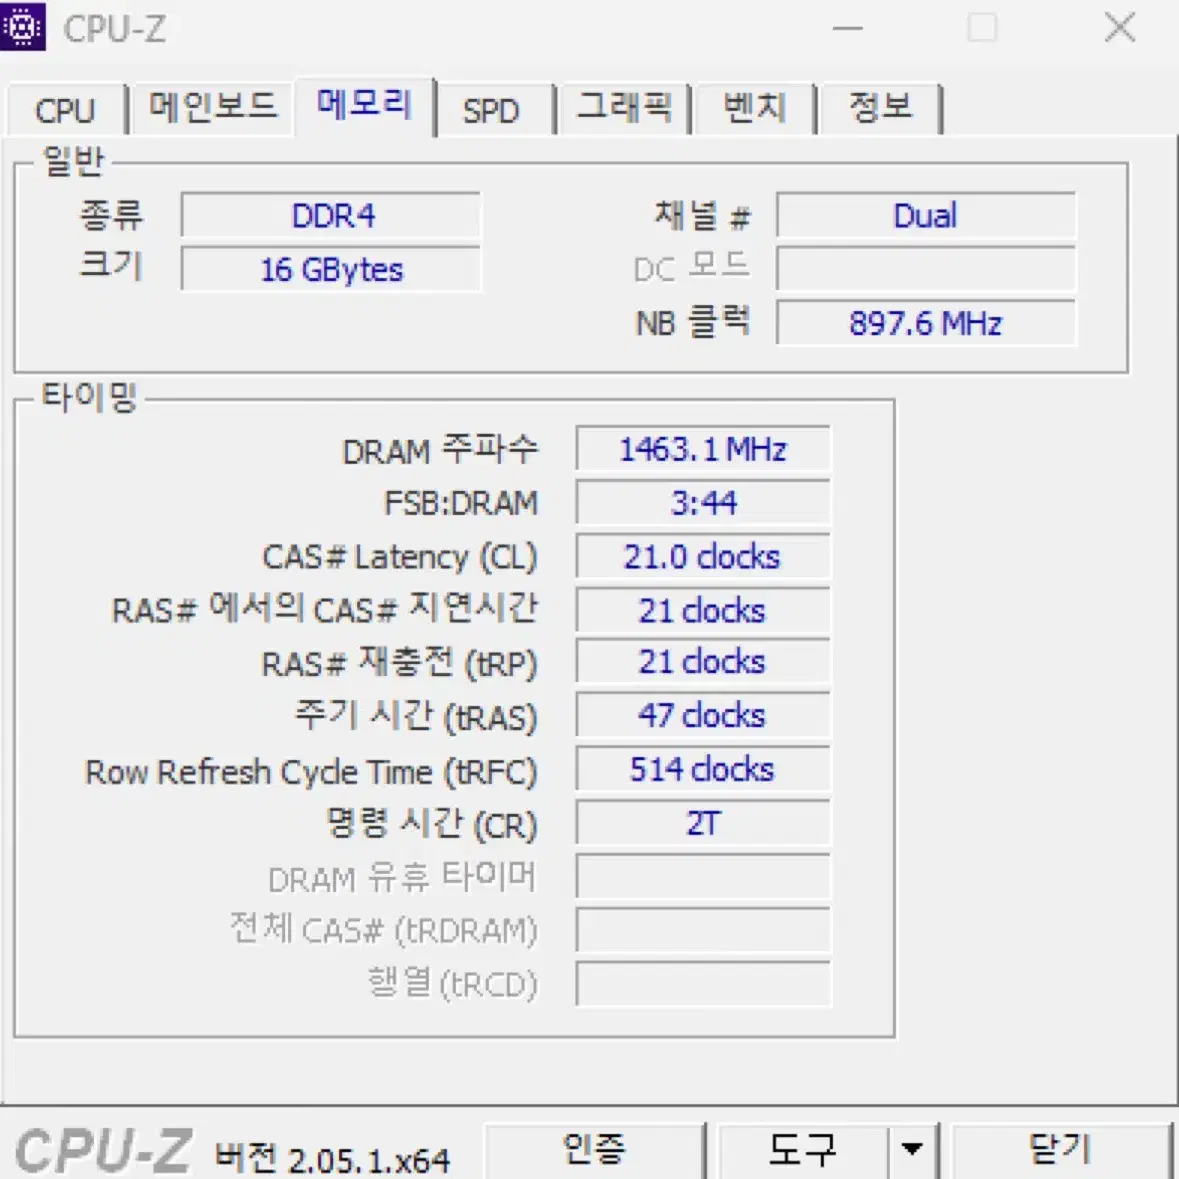
Task: Close the CPU-Z window
Action: click(x=1120, y=28)
